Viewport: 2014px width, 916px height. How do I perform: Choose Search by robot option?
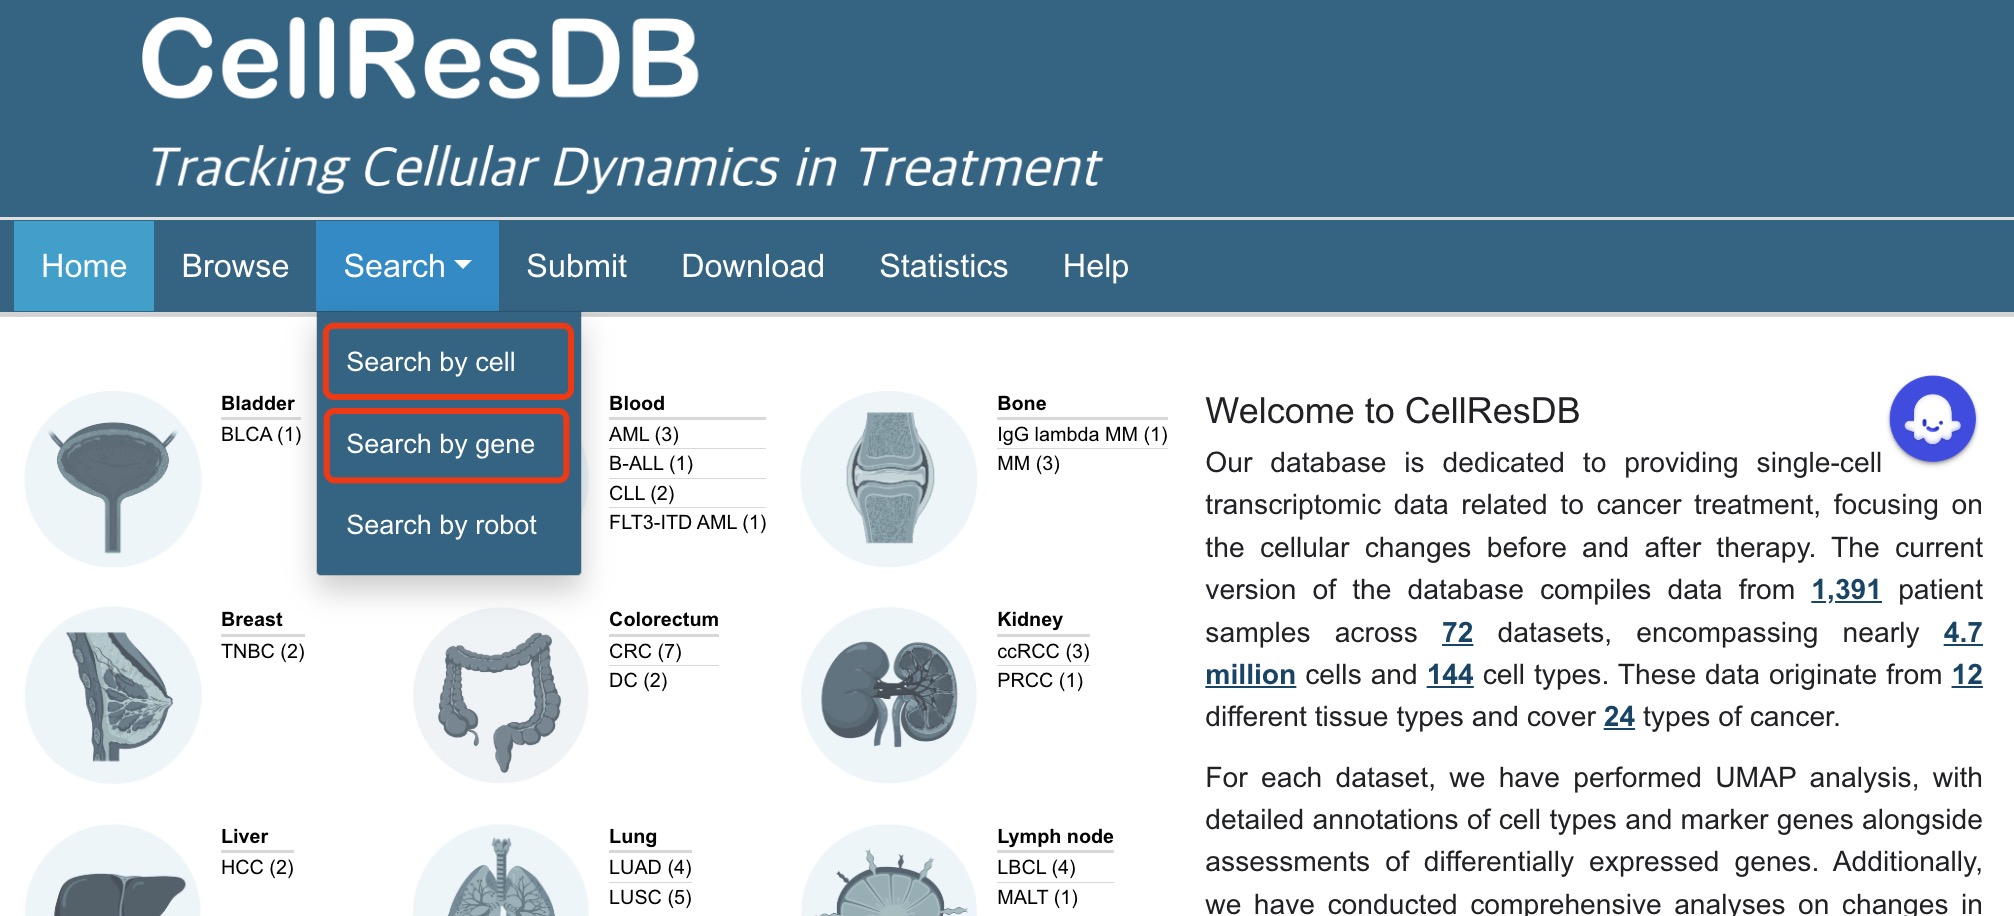(449, 525)
